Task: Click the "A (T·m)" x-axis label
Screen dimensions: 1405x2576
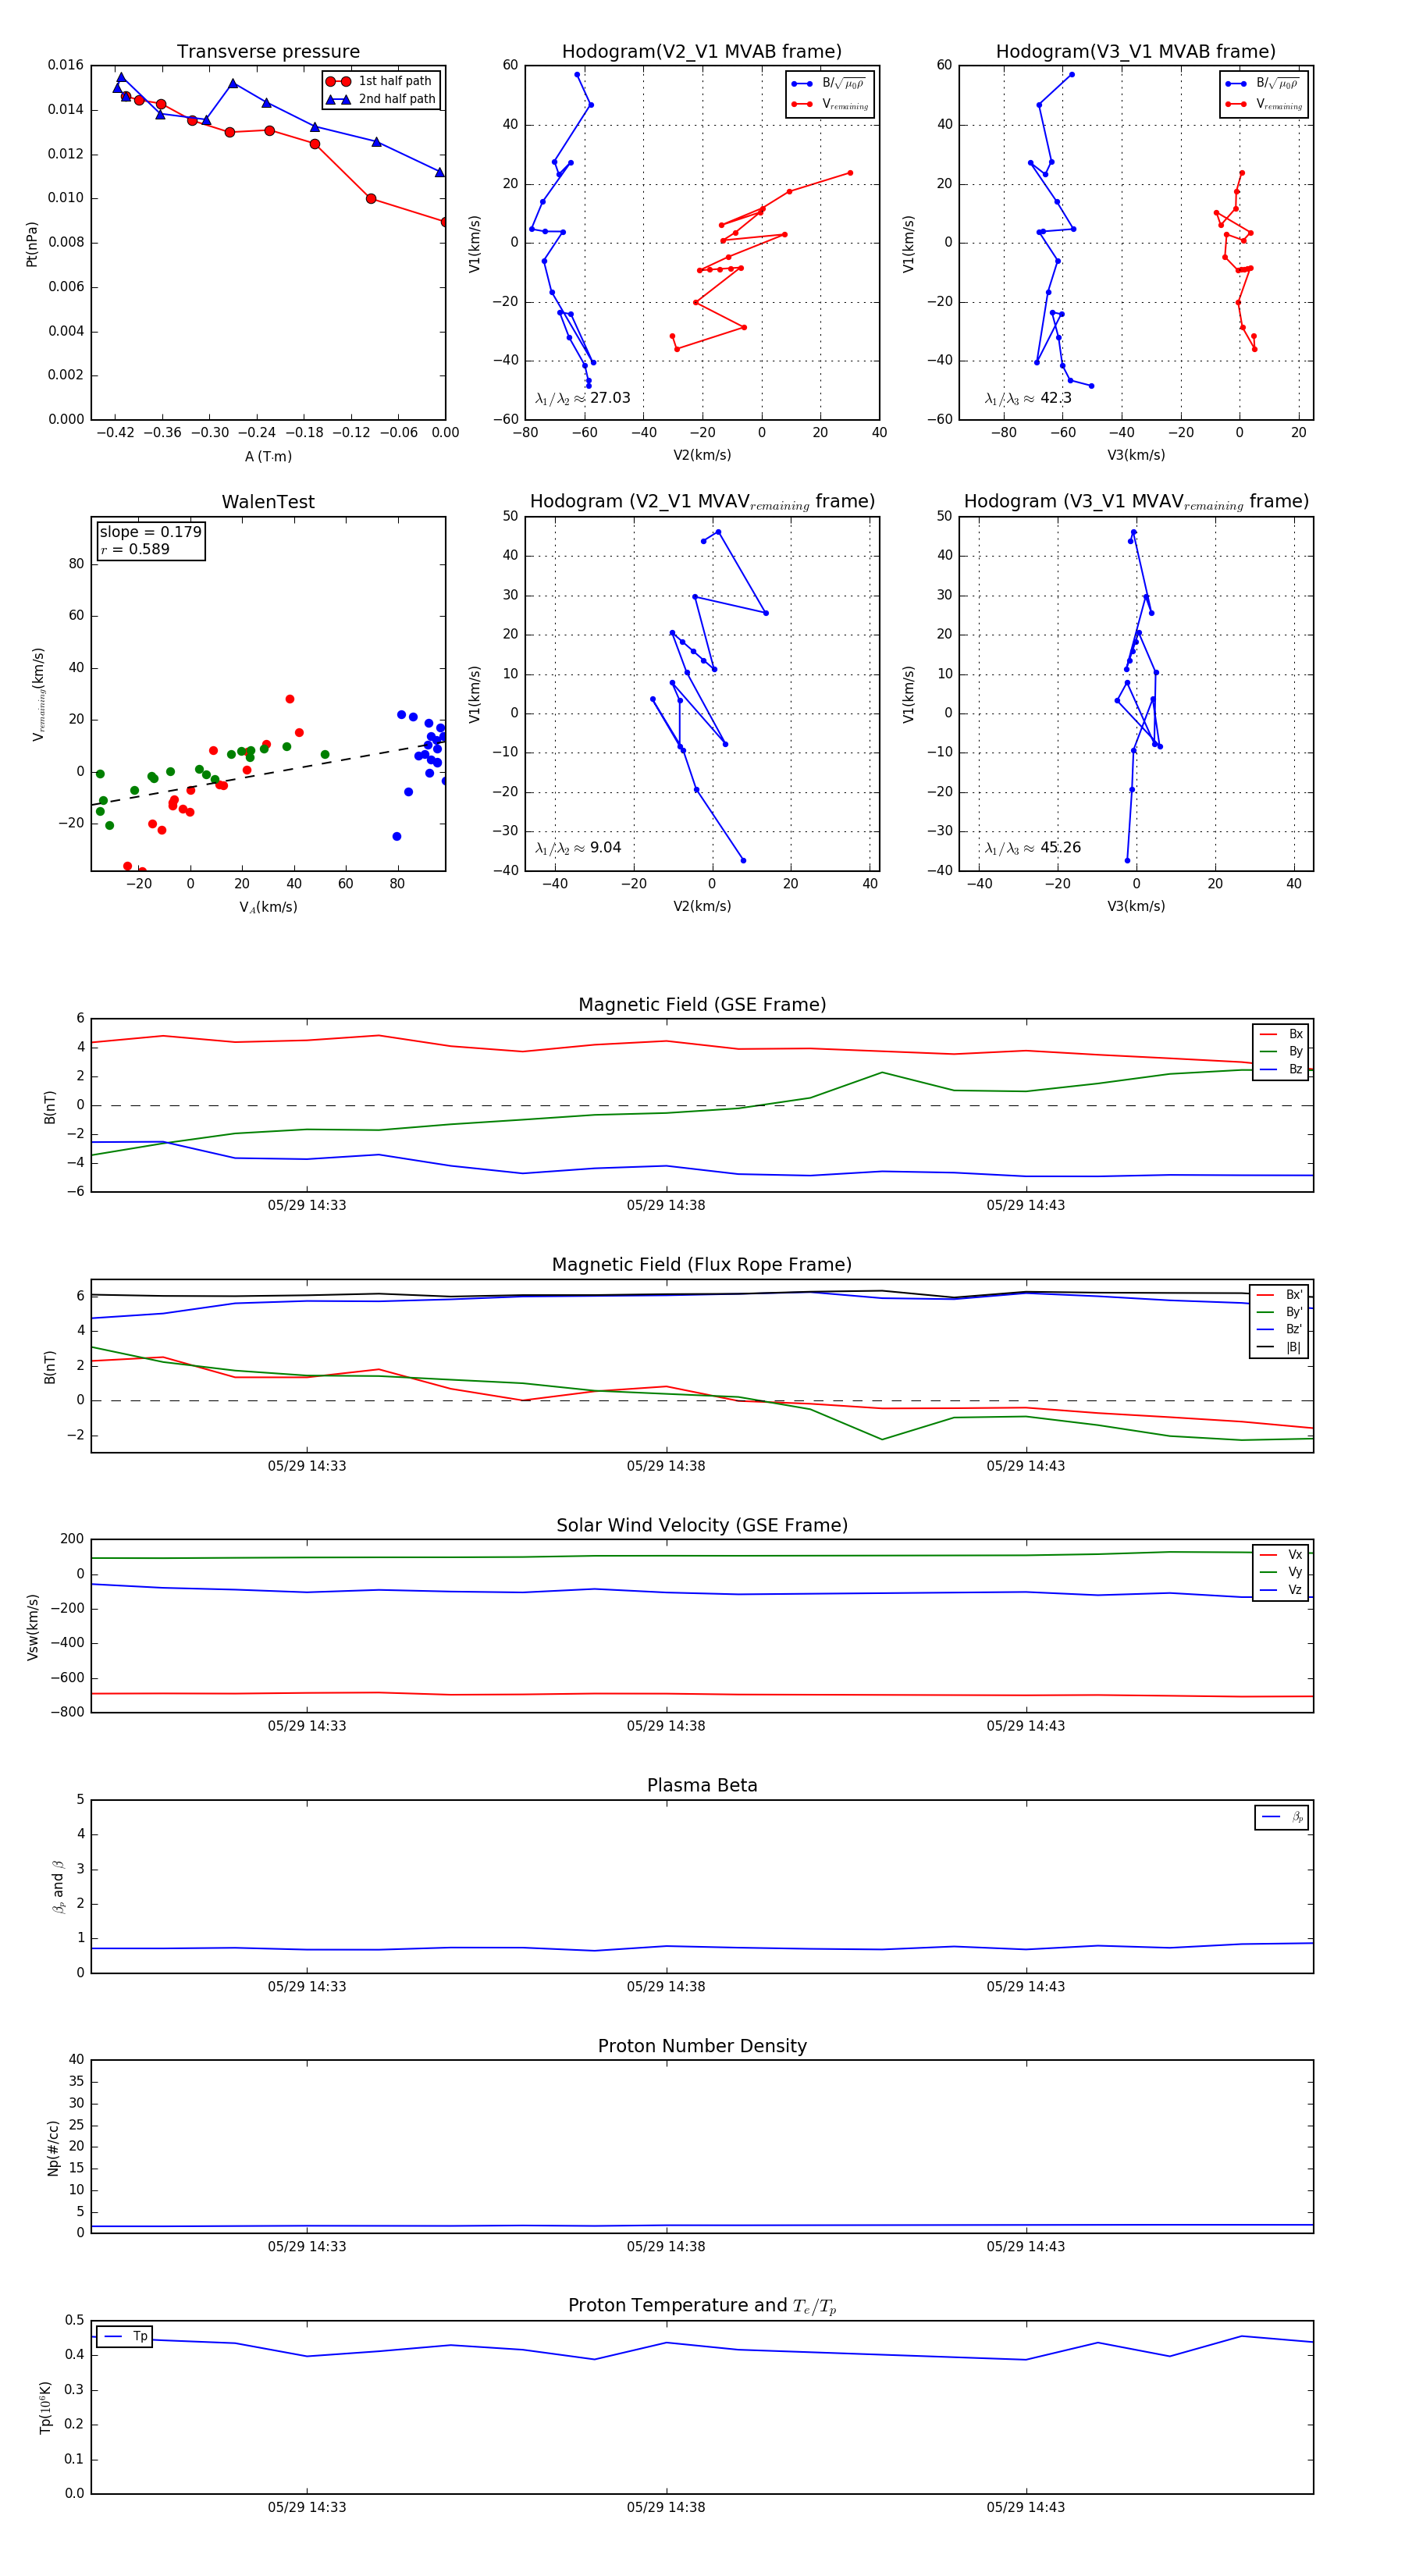Action: (268, 456)
